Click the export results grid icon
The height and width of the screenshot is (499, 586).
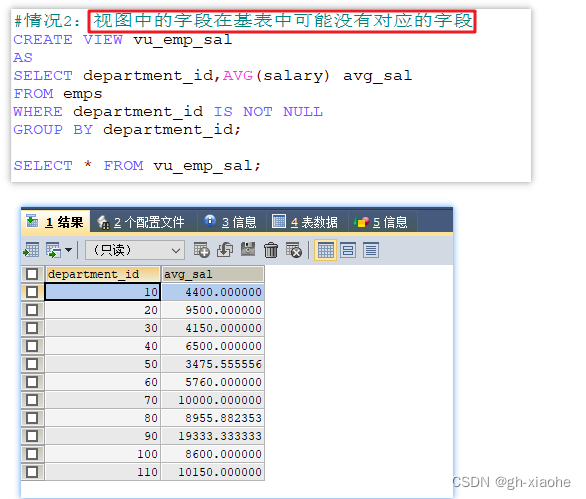(x=31, y=250)
